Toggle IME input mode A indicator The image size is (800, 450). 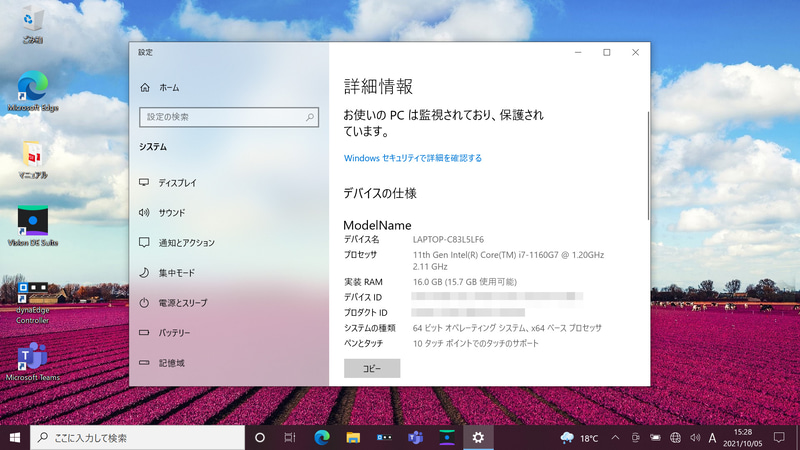tap(712, 438)
